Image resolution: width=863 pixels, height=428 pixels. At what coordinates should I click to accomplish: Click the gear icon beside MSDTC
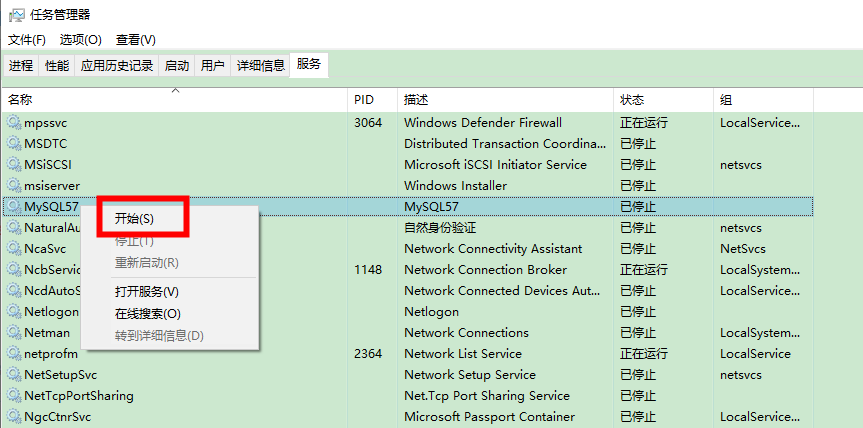[14, 143]
